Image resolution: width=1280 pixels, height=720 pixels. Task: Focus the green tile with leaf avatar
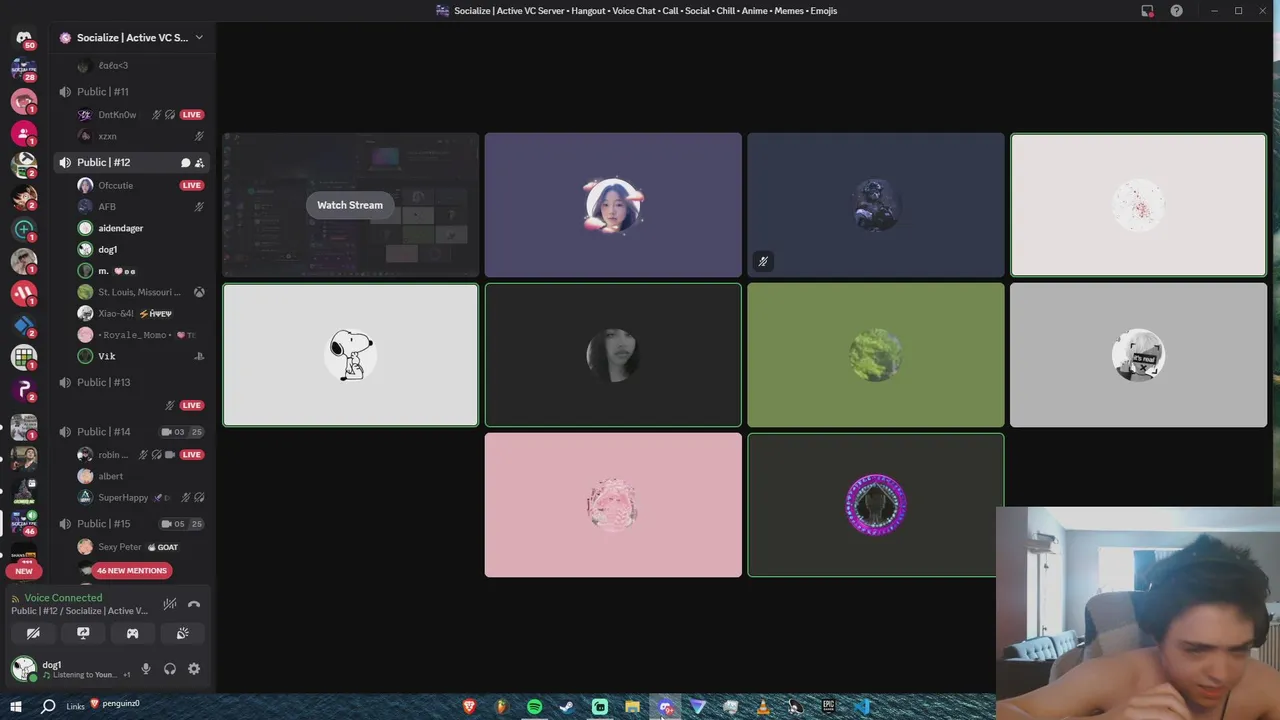pyautogui.click(x=876, y=355)
